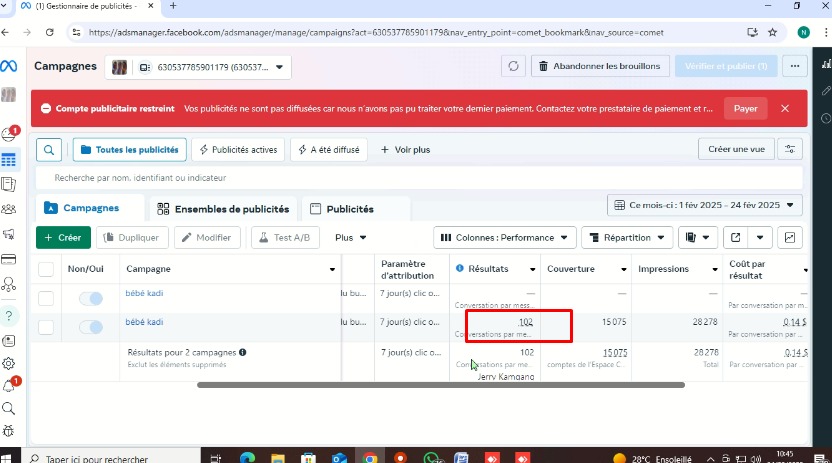Open the Couverture column sort arrow
Screen dimensions: 832x463
(x=623, y=269)
